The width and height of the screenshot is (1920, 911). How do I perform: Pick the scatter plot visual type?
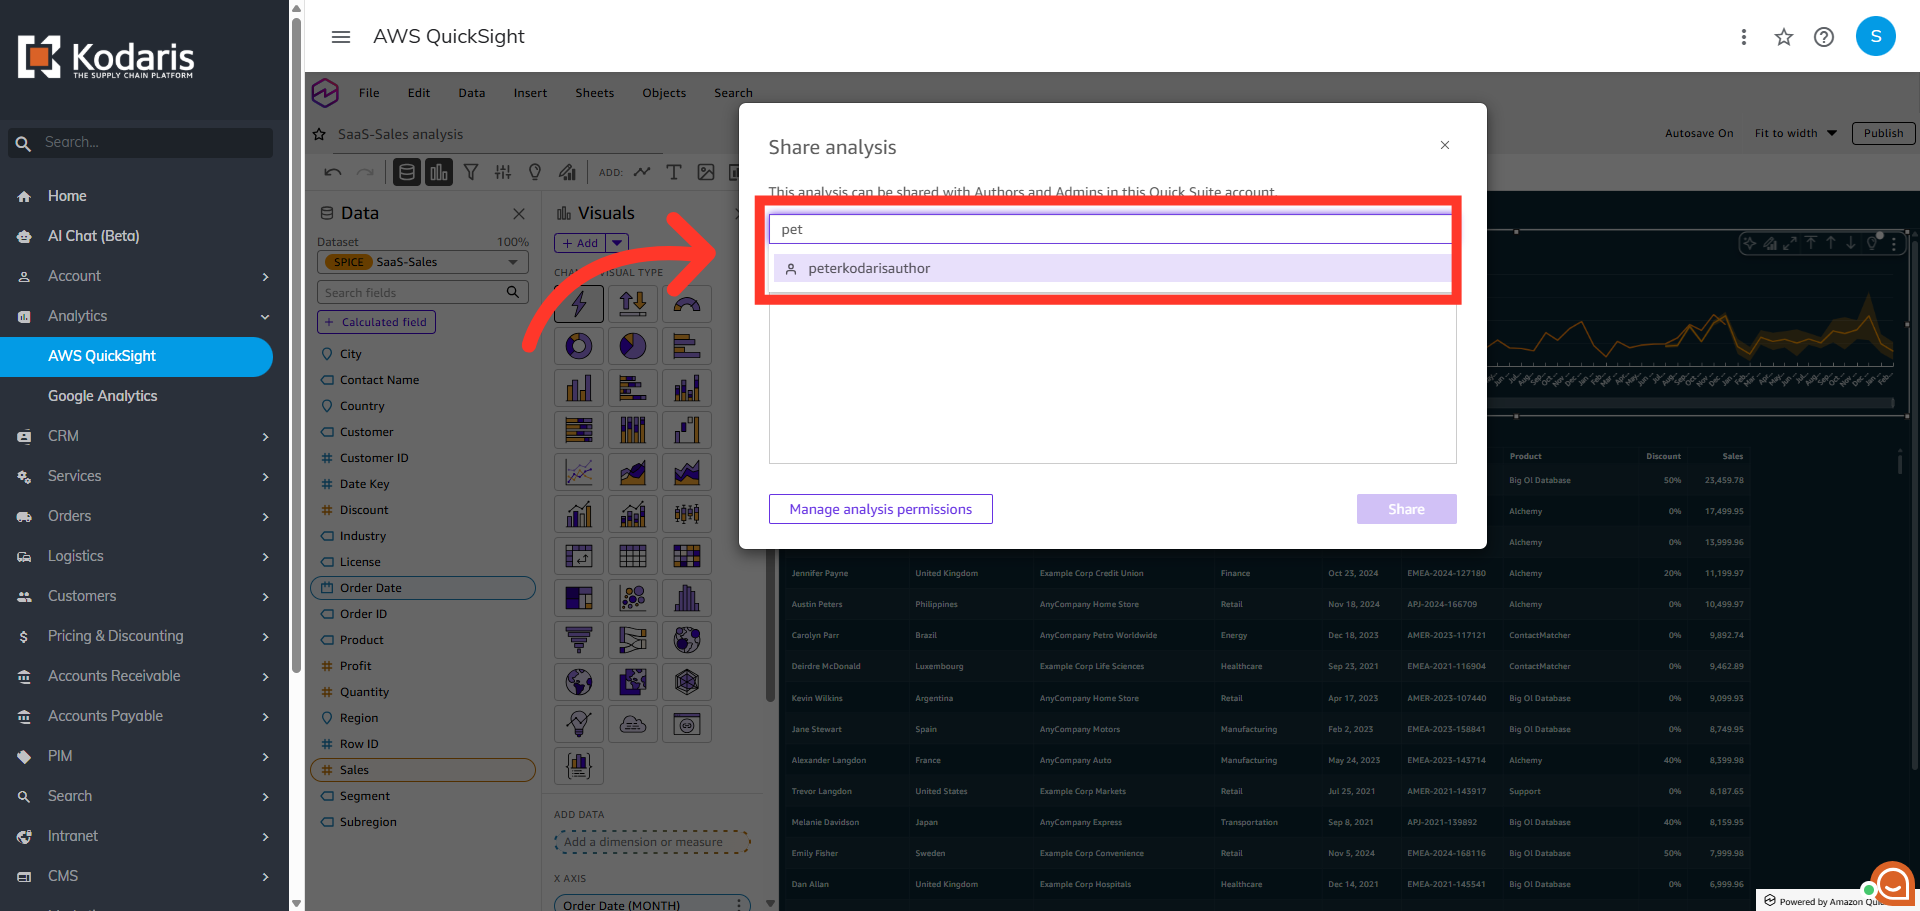tap(633, 598)
